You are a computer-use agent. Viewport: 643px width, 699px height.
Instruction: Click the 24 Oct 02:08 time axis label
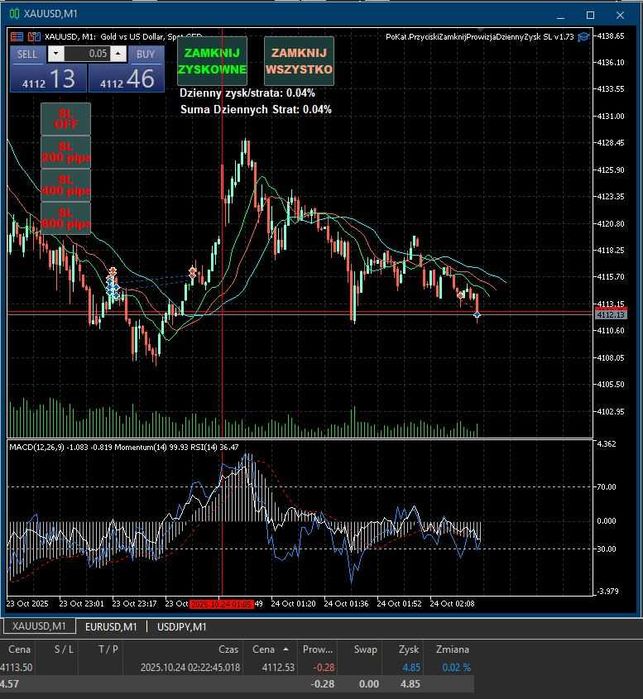(x=452, y=604)
